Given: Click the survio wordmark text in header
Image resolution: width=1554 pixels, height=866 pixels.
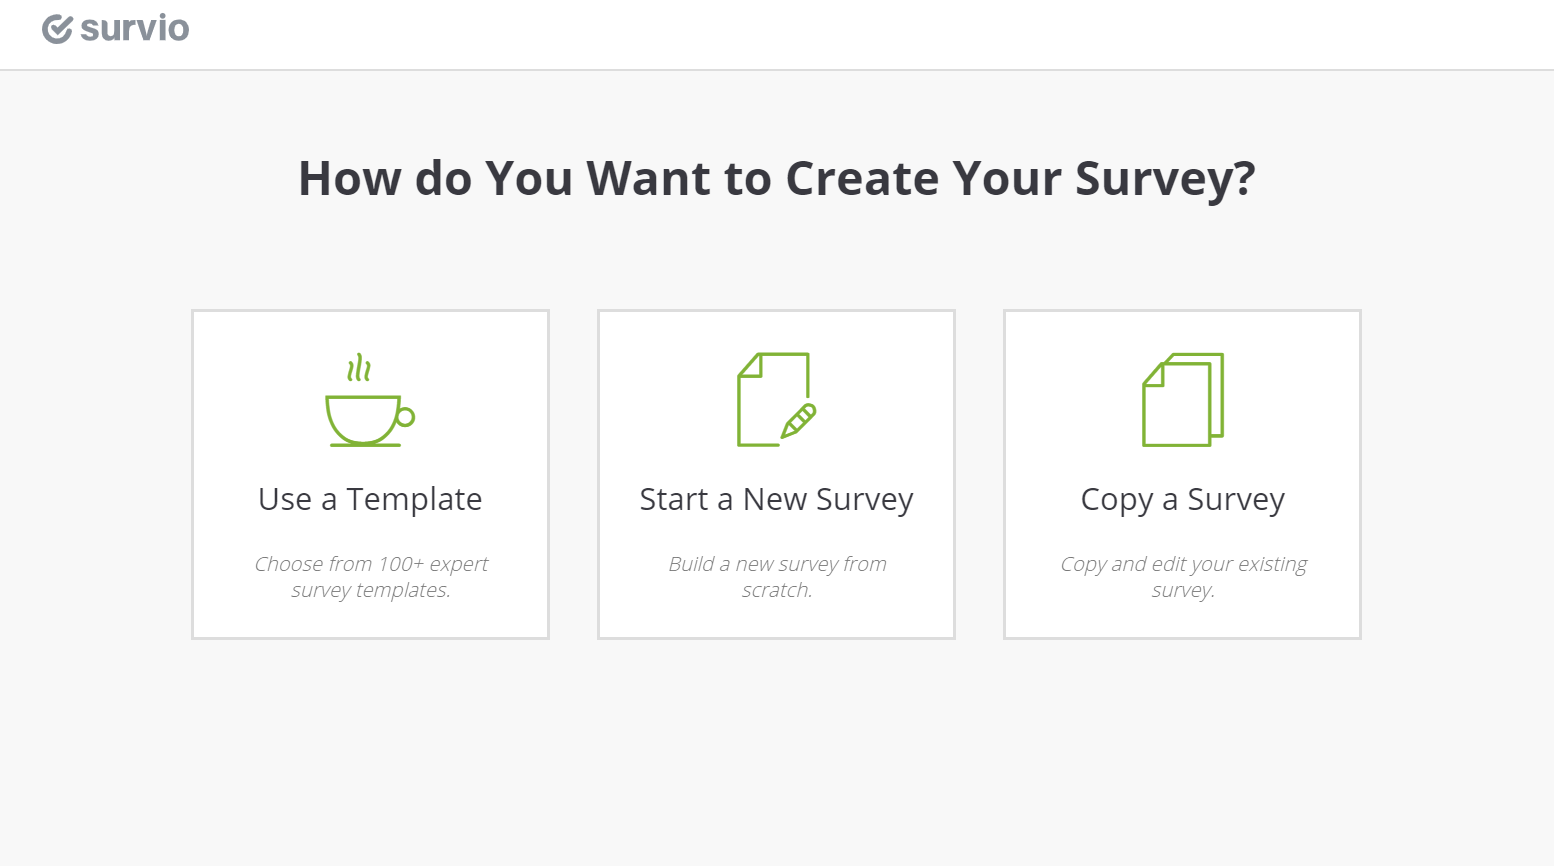Looking at the screenshot, I should click(134, 29).
